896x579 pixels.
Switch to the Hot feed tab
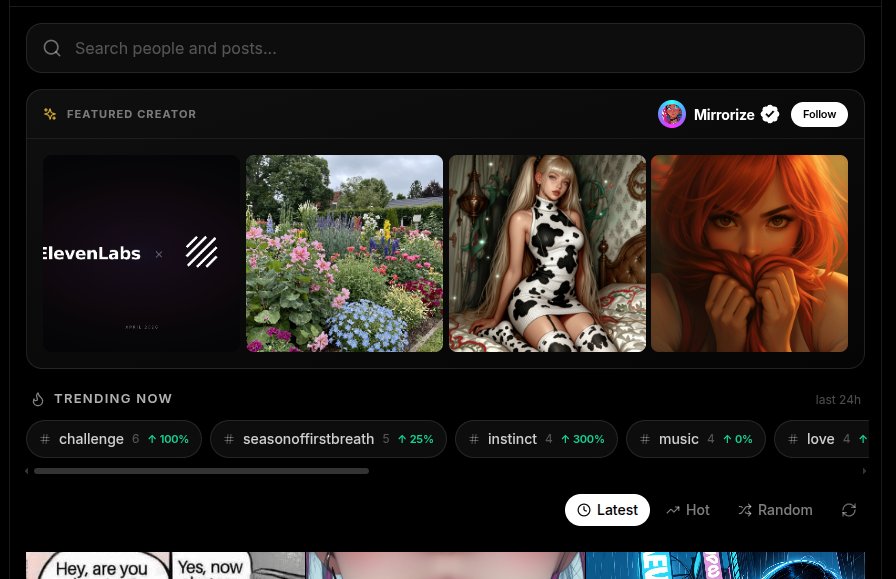[x=688, y=510]
